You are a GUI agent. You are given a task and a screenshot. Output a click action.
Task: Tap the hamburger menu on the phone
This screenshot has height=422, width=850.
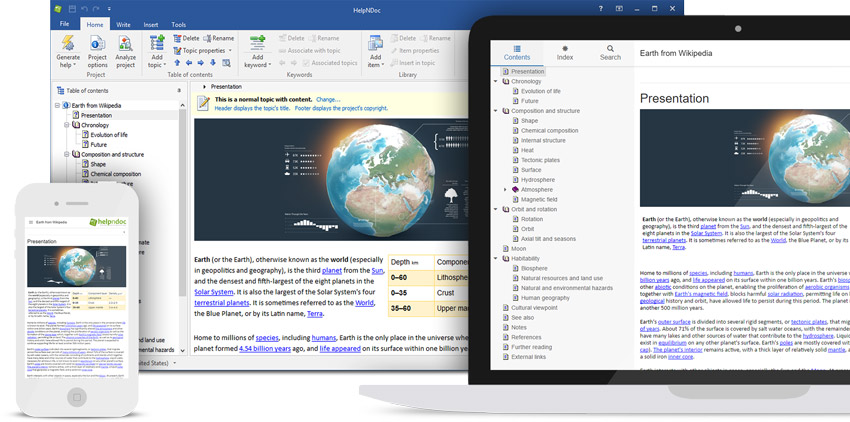30,222
